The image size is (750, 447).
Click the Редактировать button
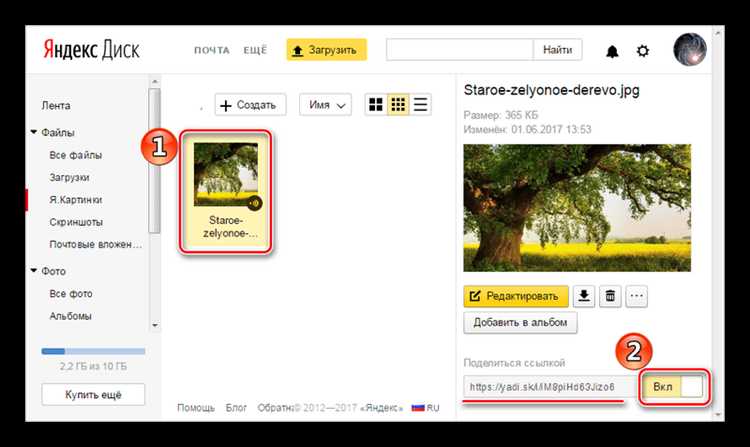[x=516, y=296]
